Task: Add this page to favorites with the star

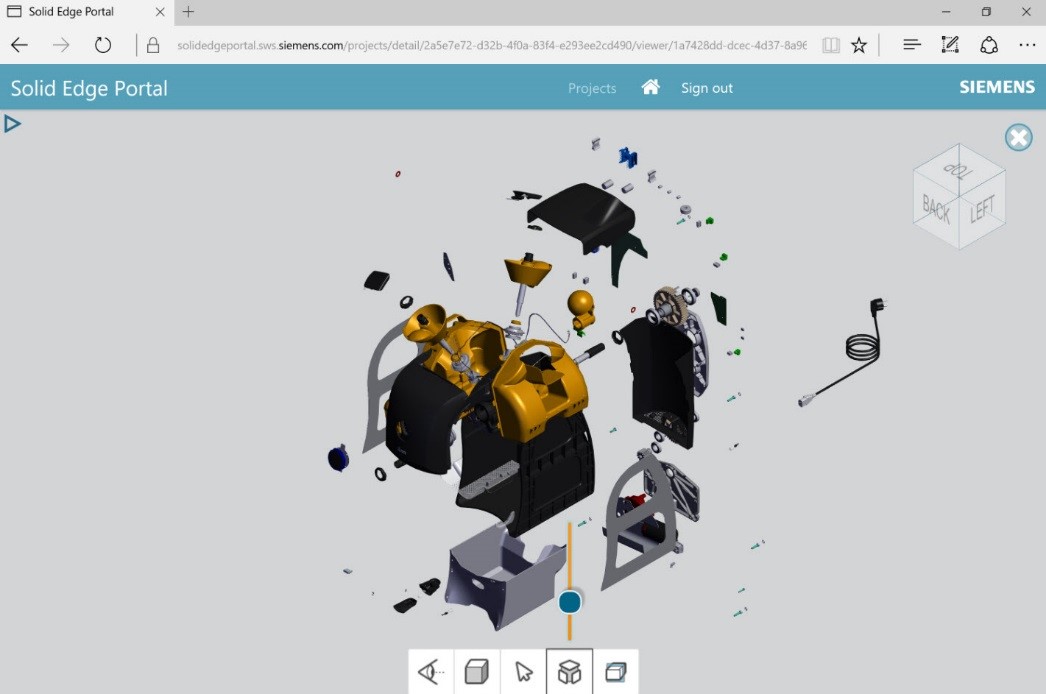Action: point(859,44)
